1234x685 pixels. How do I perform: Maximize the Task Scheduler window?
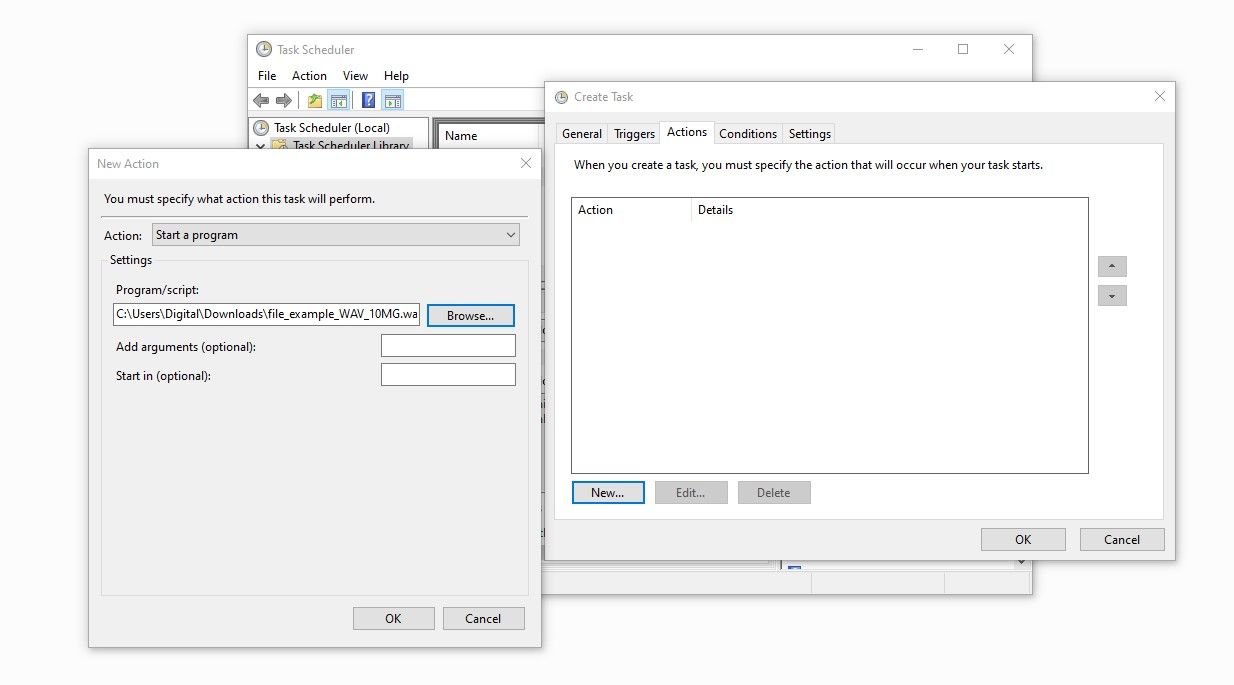pos(963,49)
